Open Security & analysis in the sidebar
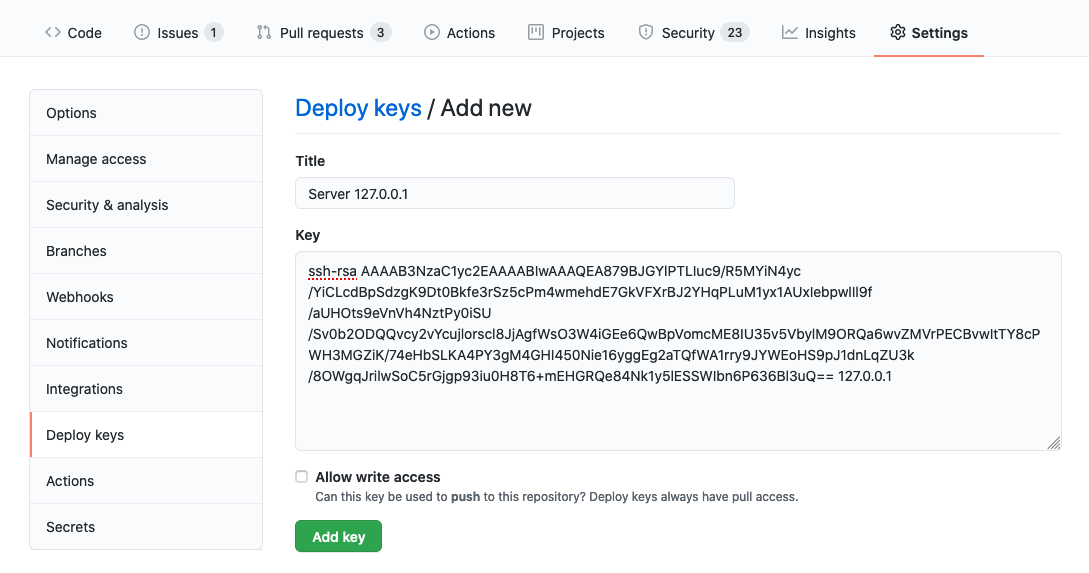The image size is (1089, 573). pos(107,205)
